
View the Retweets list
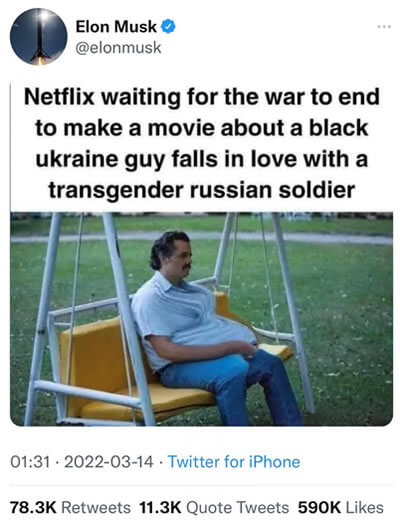pyautogui.click(x=96, y=507)
